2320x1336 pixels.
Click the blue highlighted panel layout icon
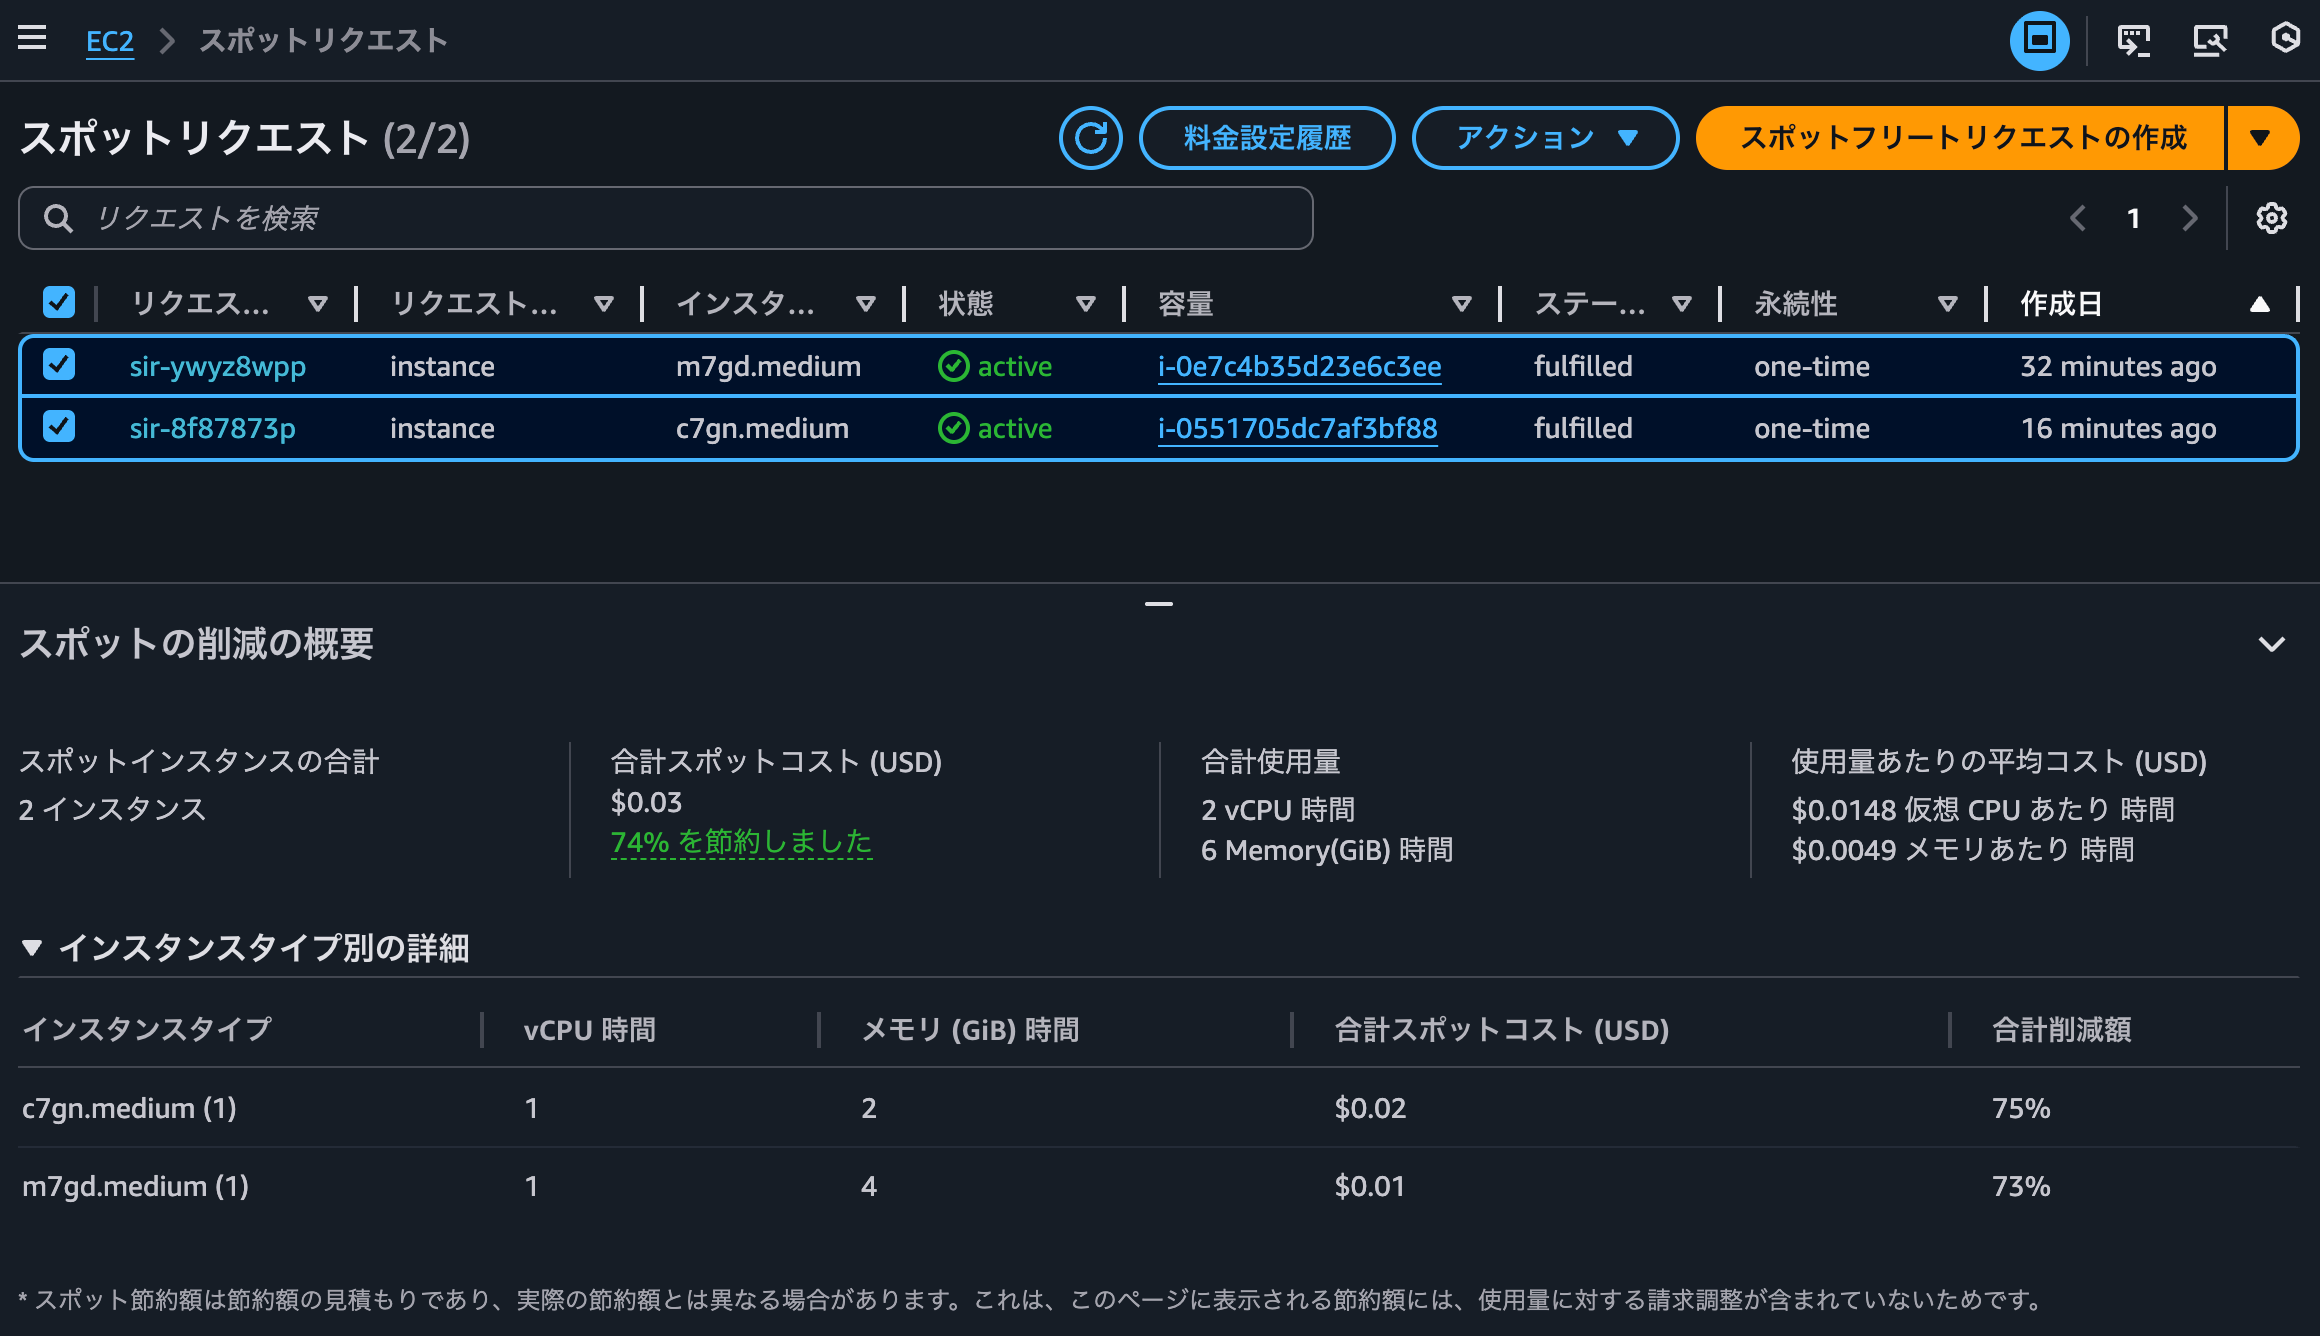coord(2039,40)
